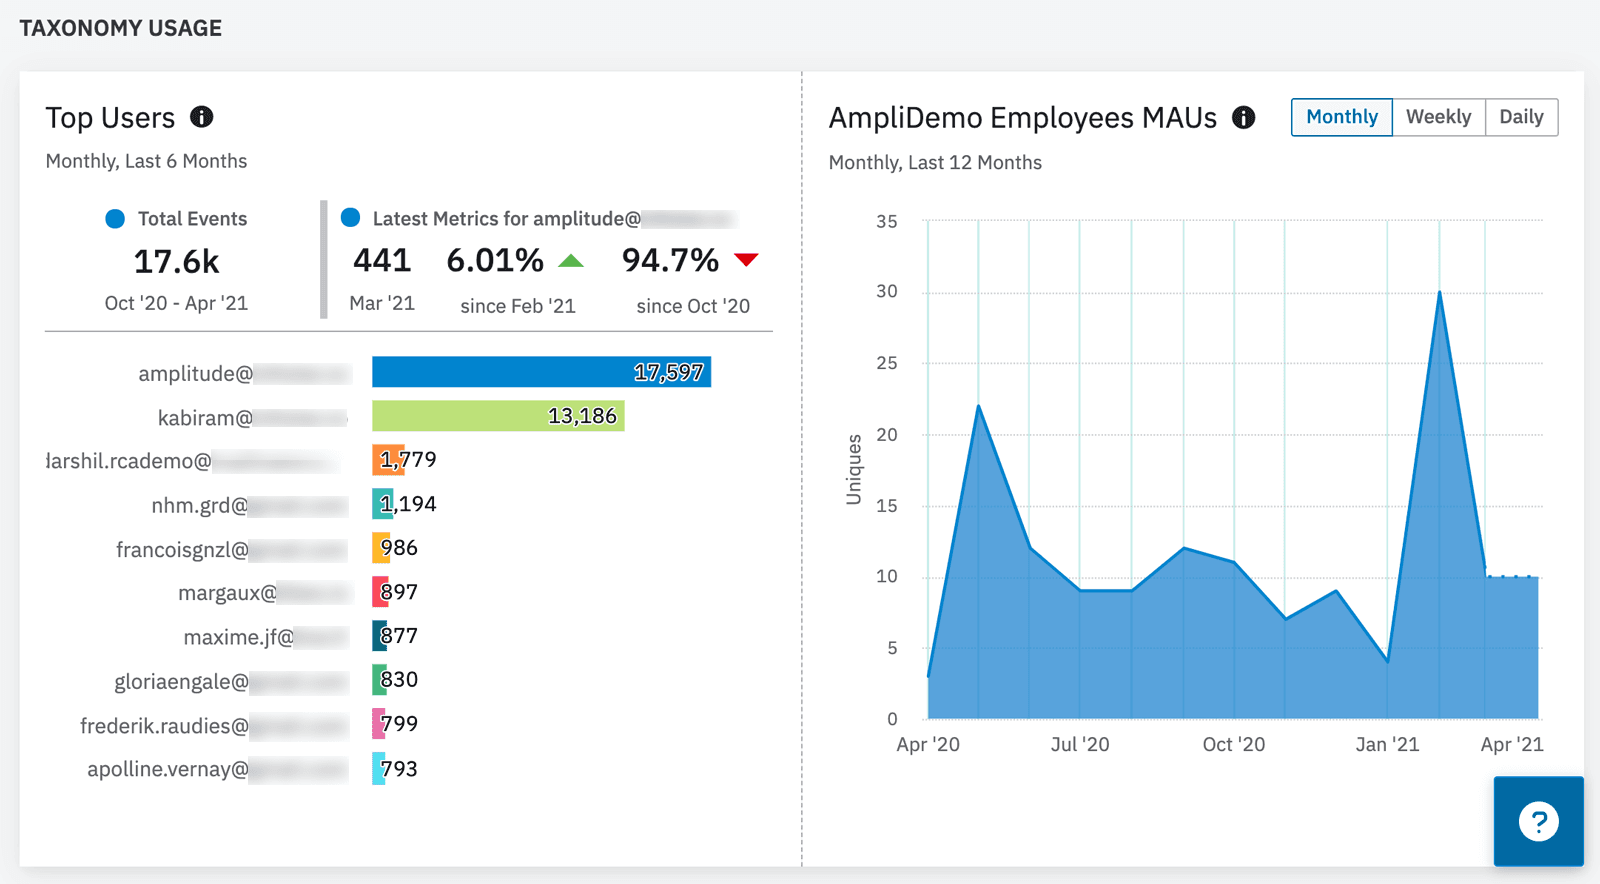Click the AmpliDemo Employees MAUs title
Viewport: 1600px width, 884px height.
1022,118
